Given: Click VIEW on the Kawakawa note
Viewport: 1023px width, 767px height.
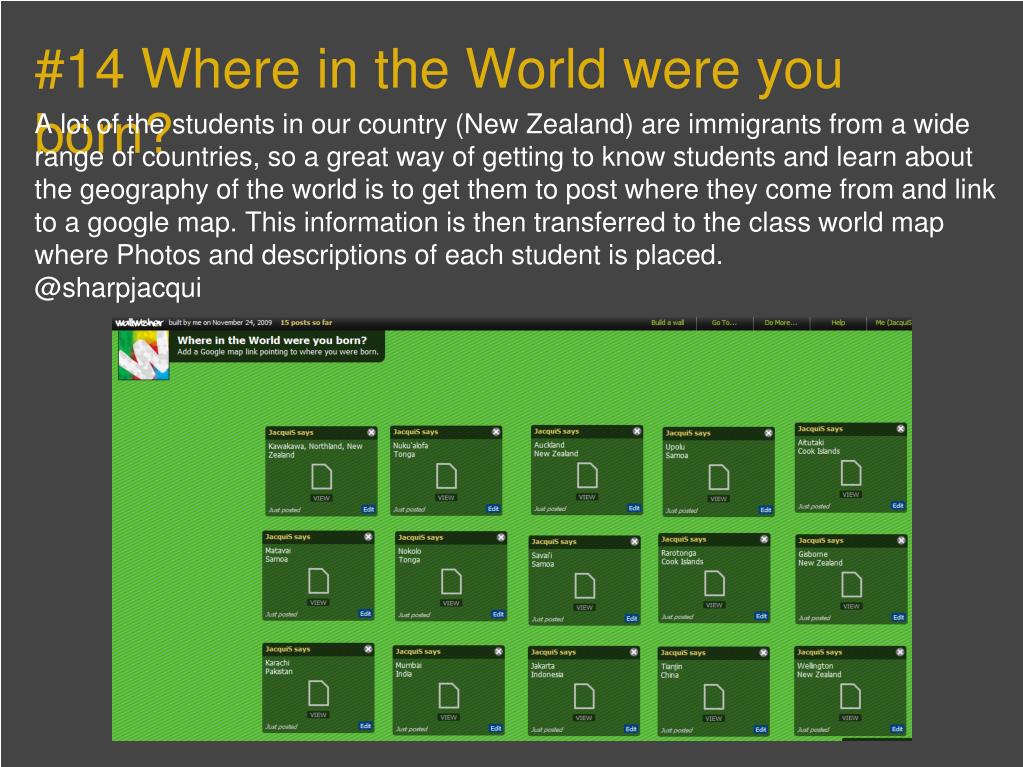Looking at the screenshot, I should click(x=322, y=498).
